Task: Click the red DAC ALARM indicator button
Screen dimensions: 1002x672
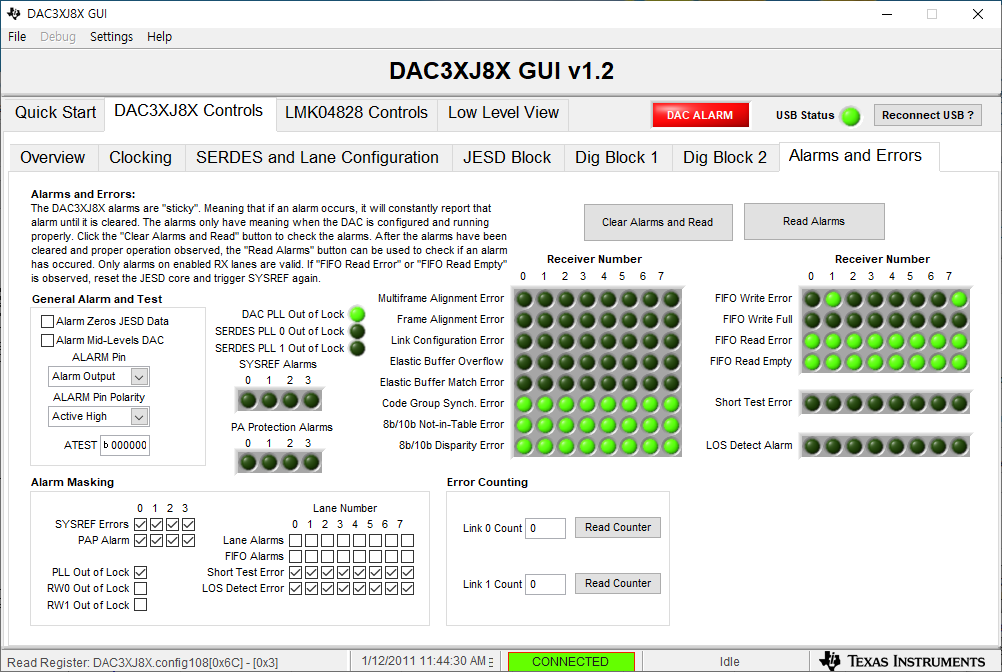Action: (x=700, y=116)
